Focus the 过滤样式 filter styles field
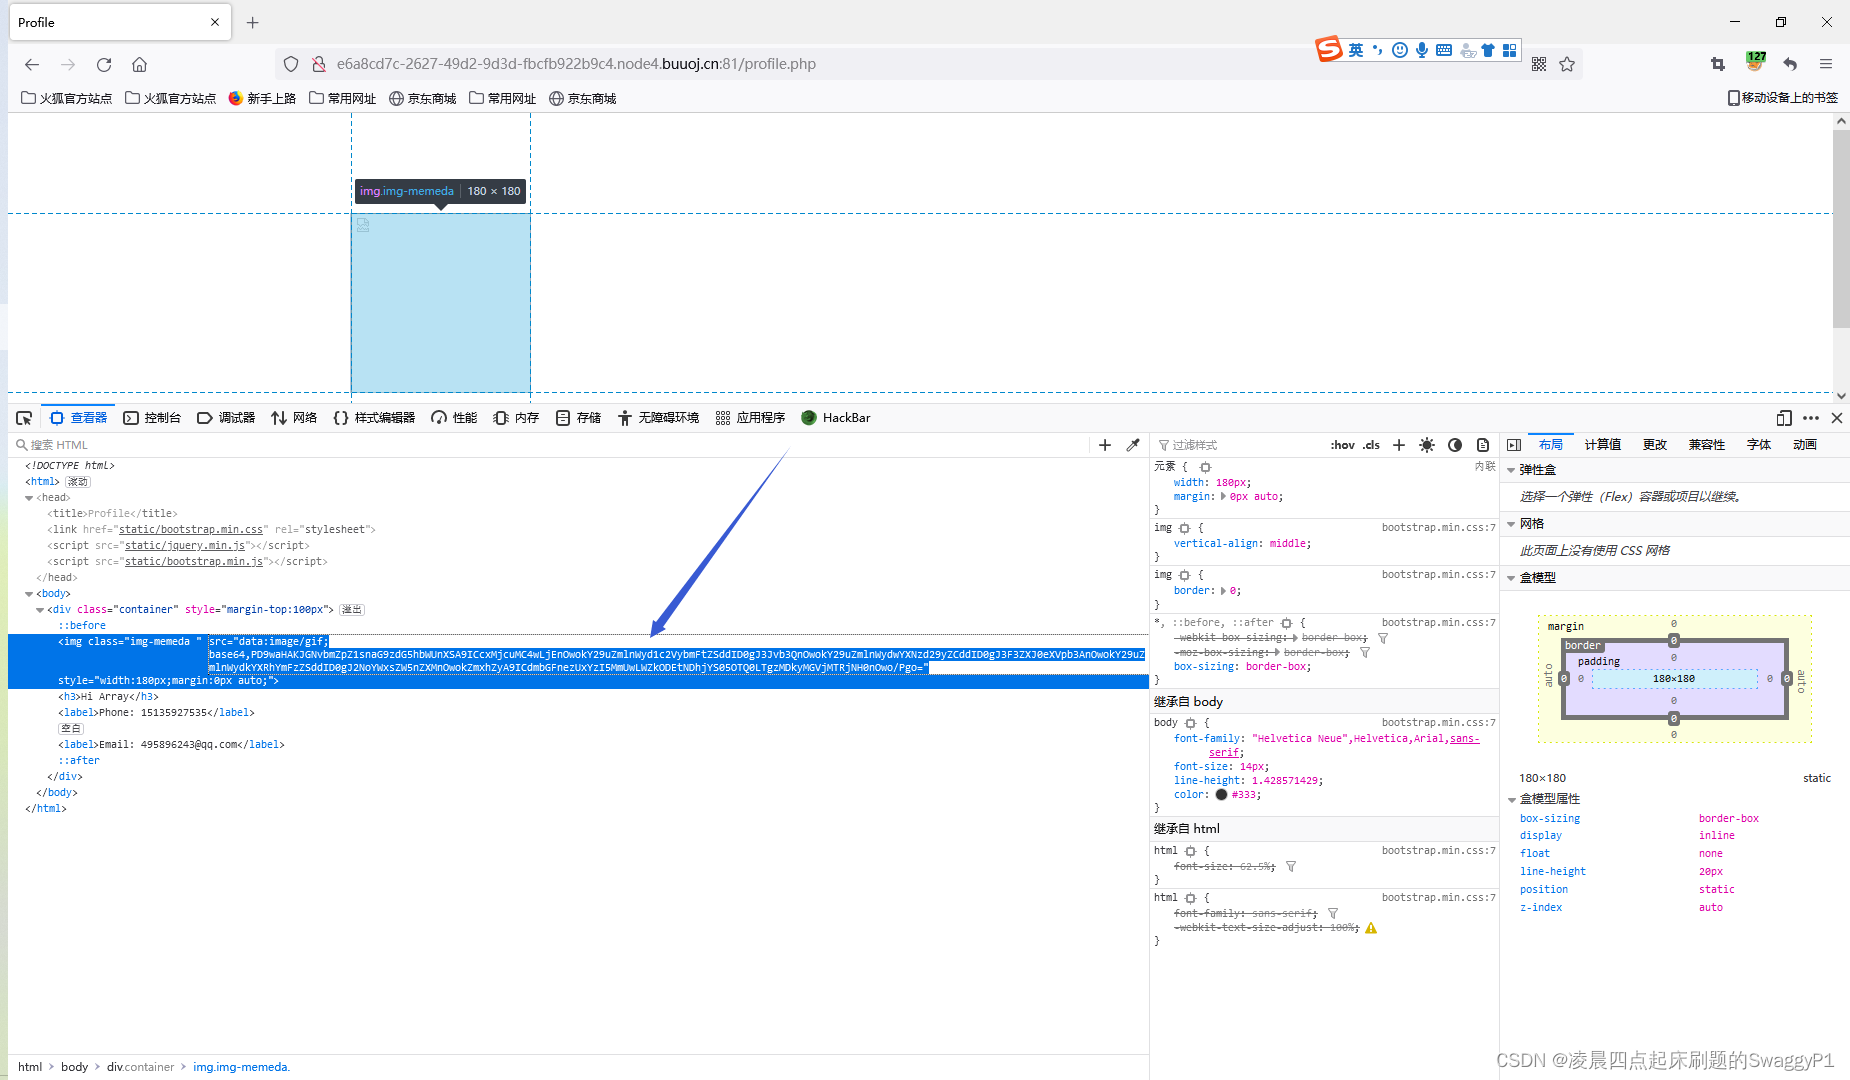The height and width of the screenshot is (1080, 1850). tap(1240, 445)
